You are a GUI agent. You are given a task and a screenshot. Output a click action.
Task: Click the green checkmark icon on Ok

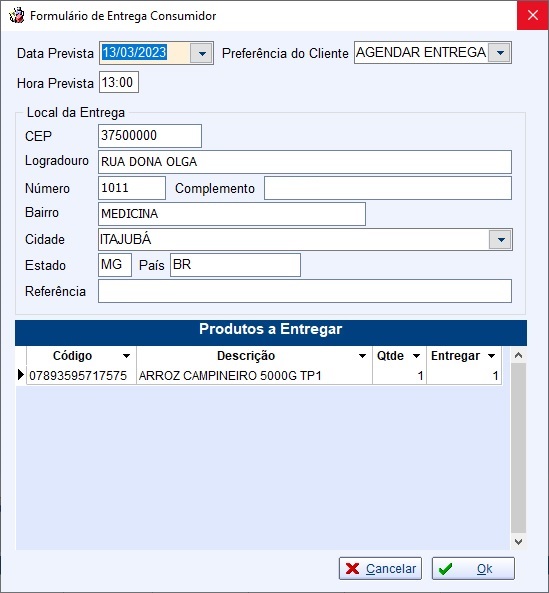pyautogui.click(x=445, y=568)
